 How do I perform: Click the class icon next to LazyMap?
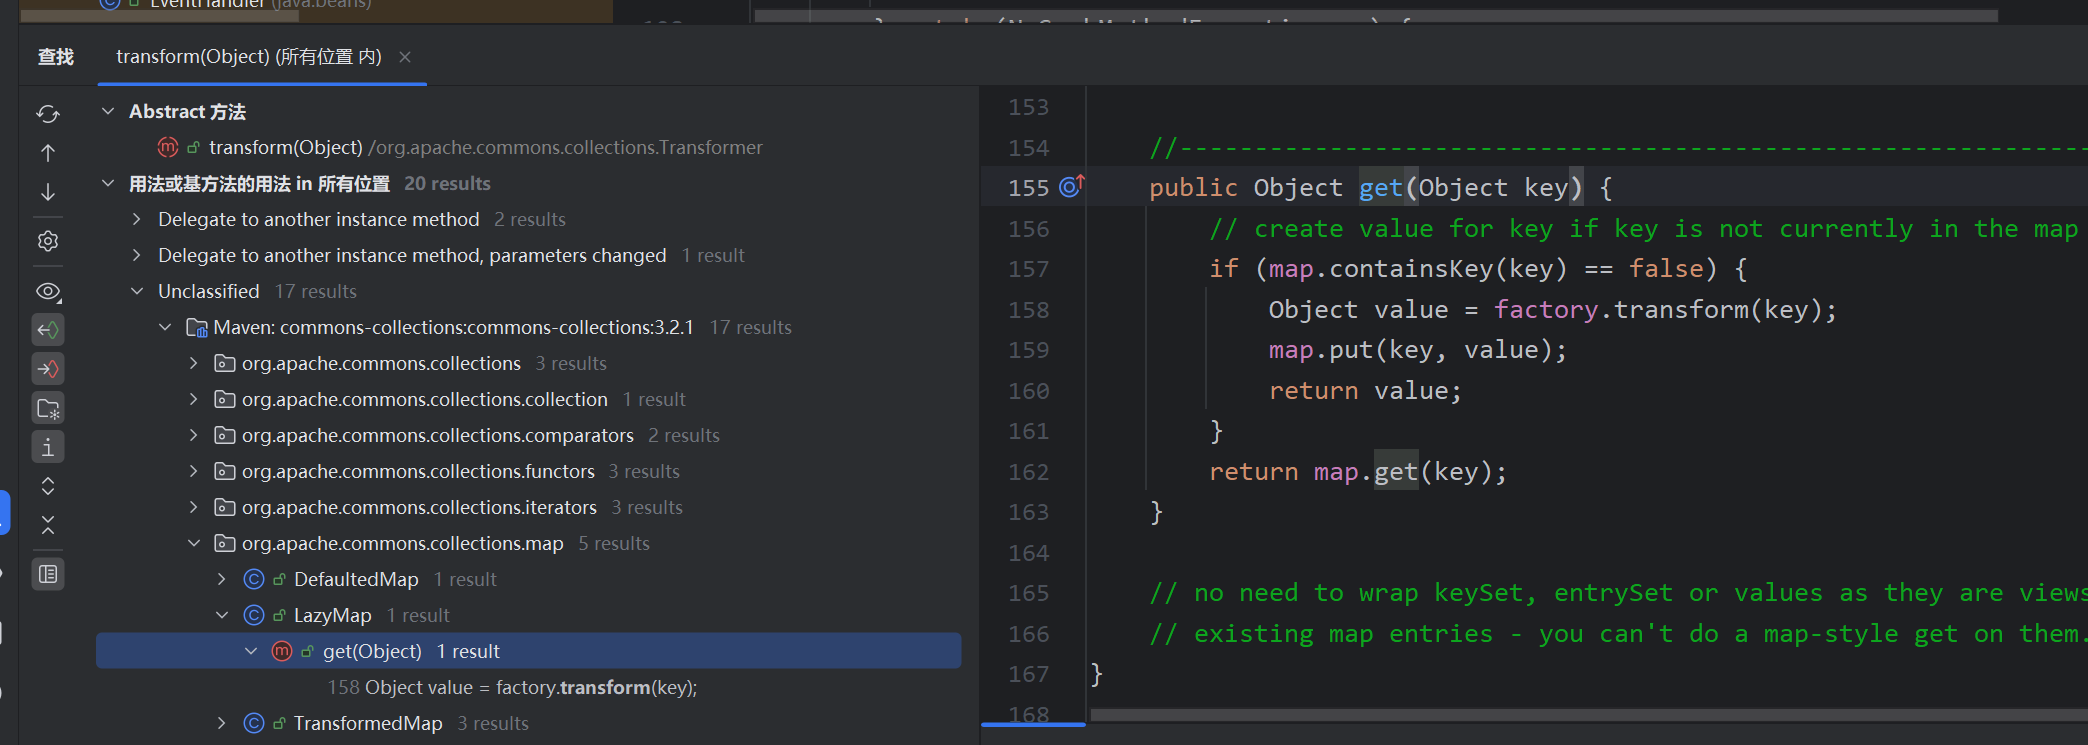(254, 615)
